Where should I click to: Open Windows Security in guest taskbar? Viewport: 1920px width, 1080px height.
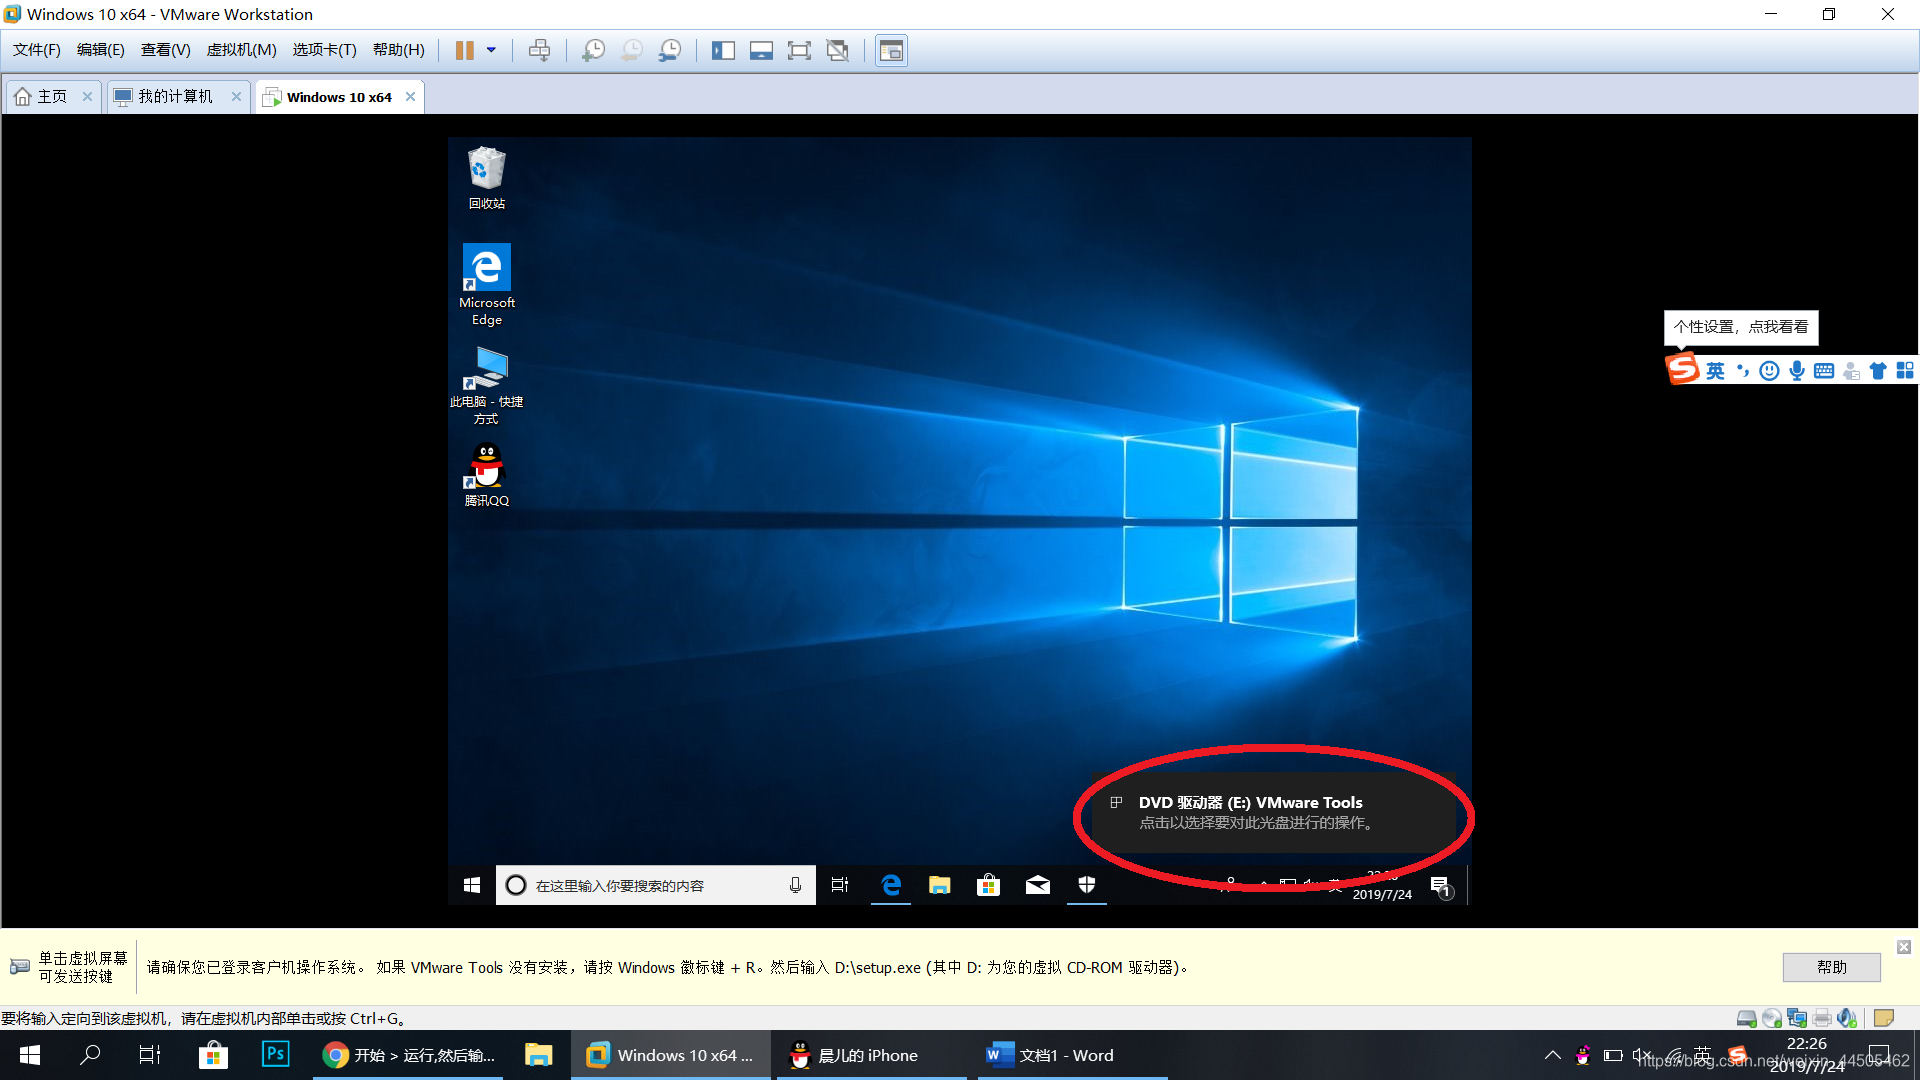1086,885
